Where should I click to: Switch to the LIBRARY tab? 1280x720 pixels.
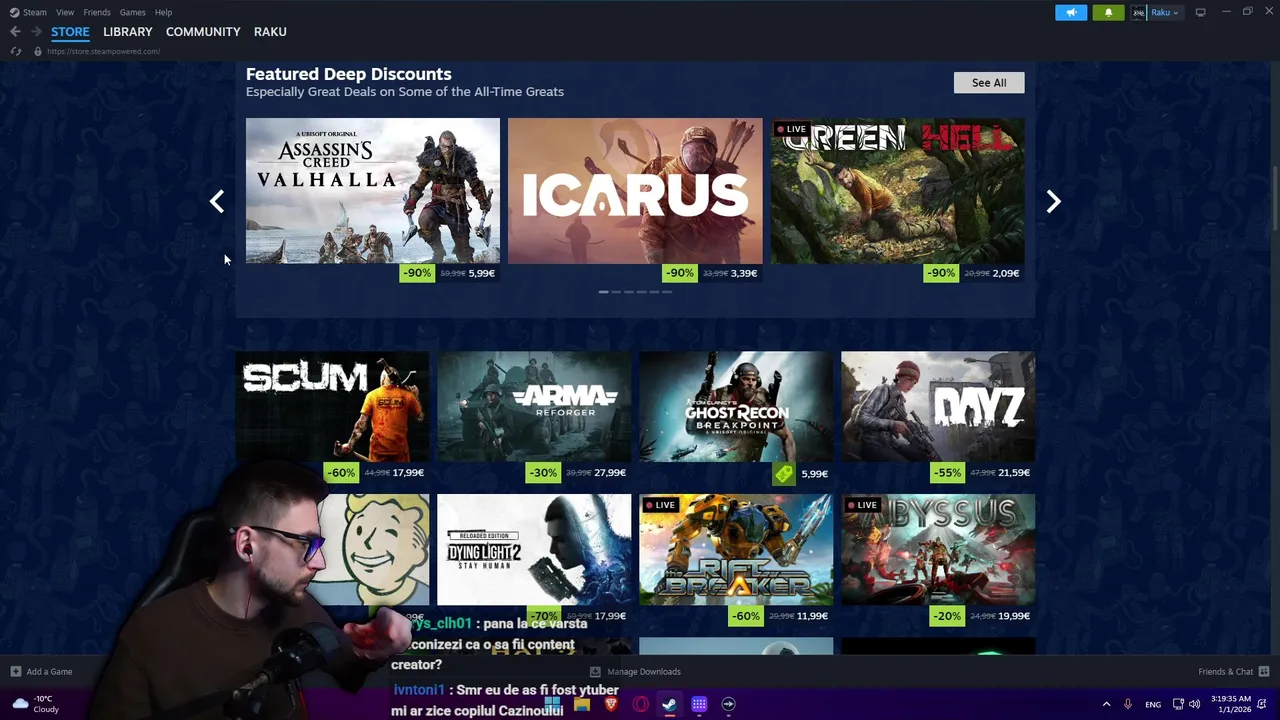coord(128,32)
